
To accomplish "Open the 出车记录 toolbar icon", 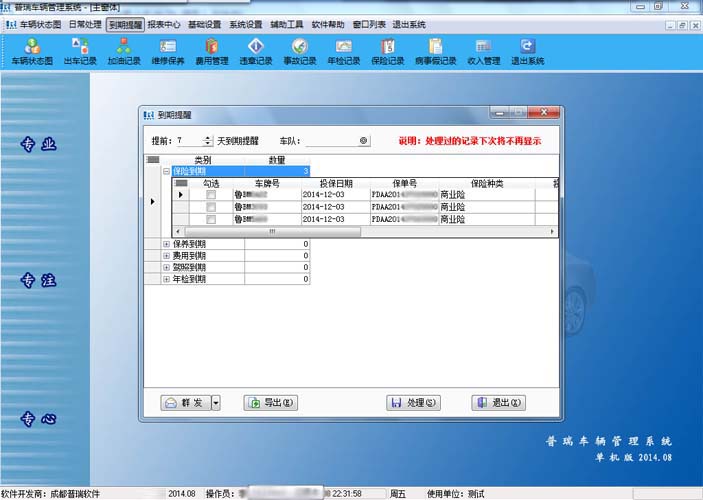I will pos(80,52).
